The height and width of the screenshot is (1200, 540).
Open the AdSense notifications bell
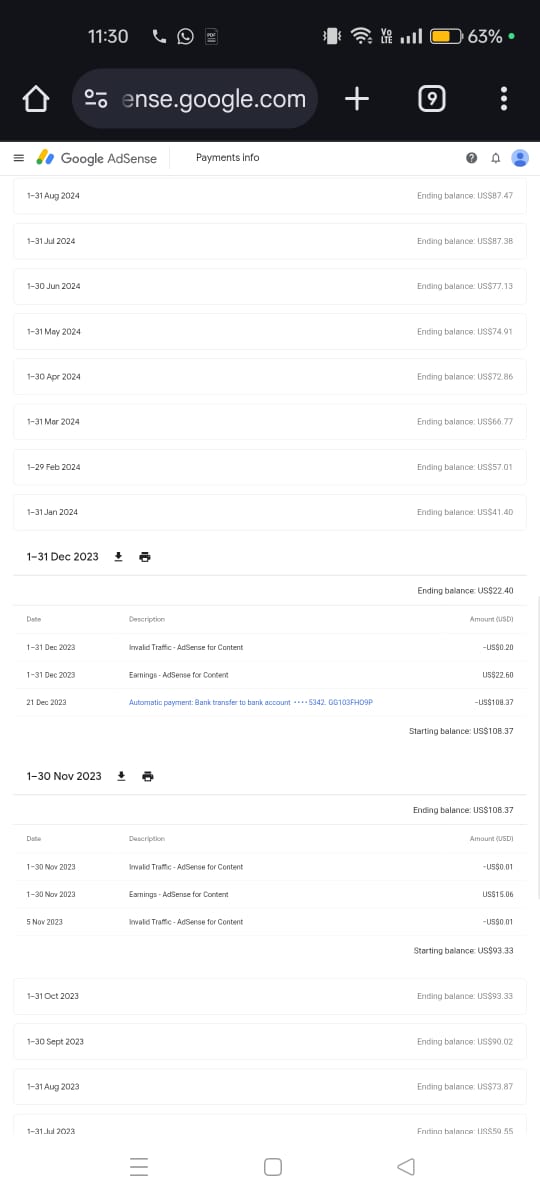pos(496,158)
